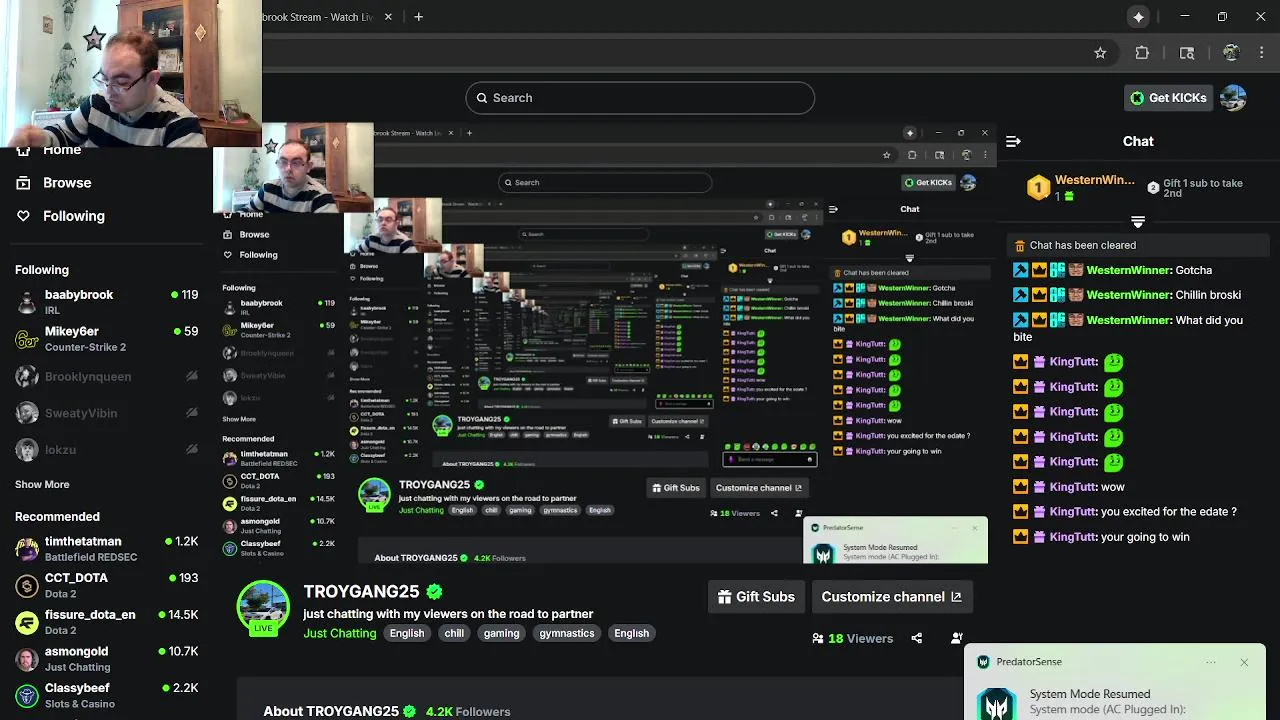Click the English tag after Just Chatting
The image size is (1280, 720).
407,633
